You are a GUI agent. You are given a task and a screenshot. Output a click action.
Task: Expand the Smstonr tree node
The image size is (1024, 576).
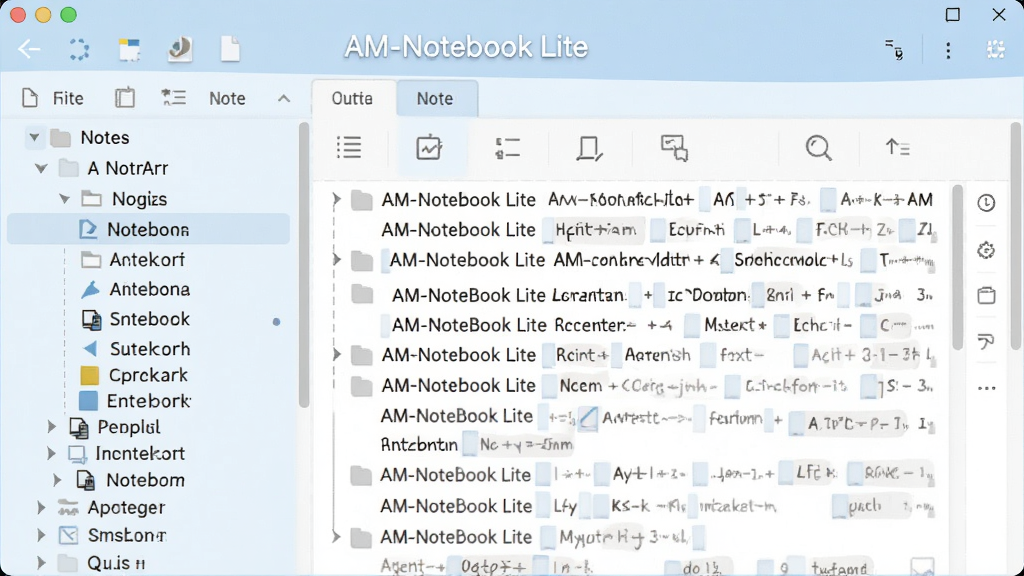(x=41, y=535)
